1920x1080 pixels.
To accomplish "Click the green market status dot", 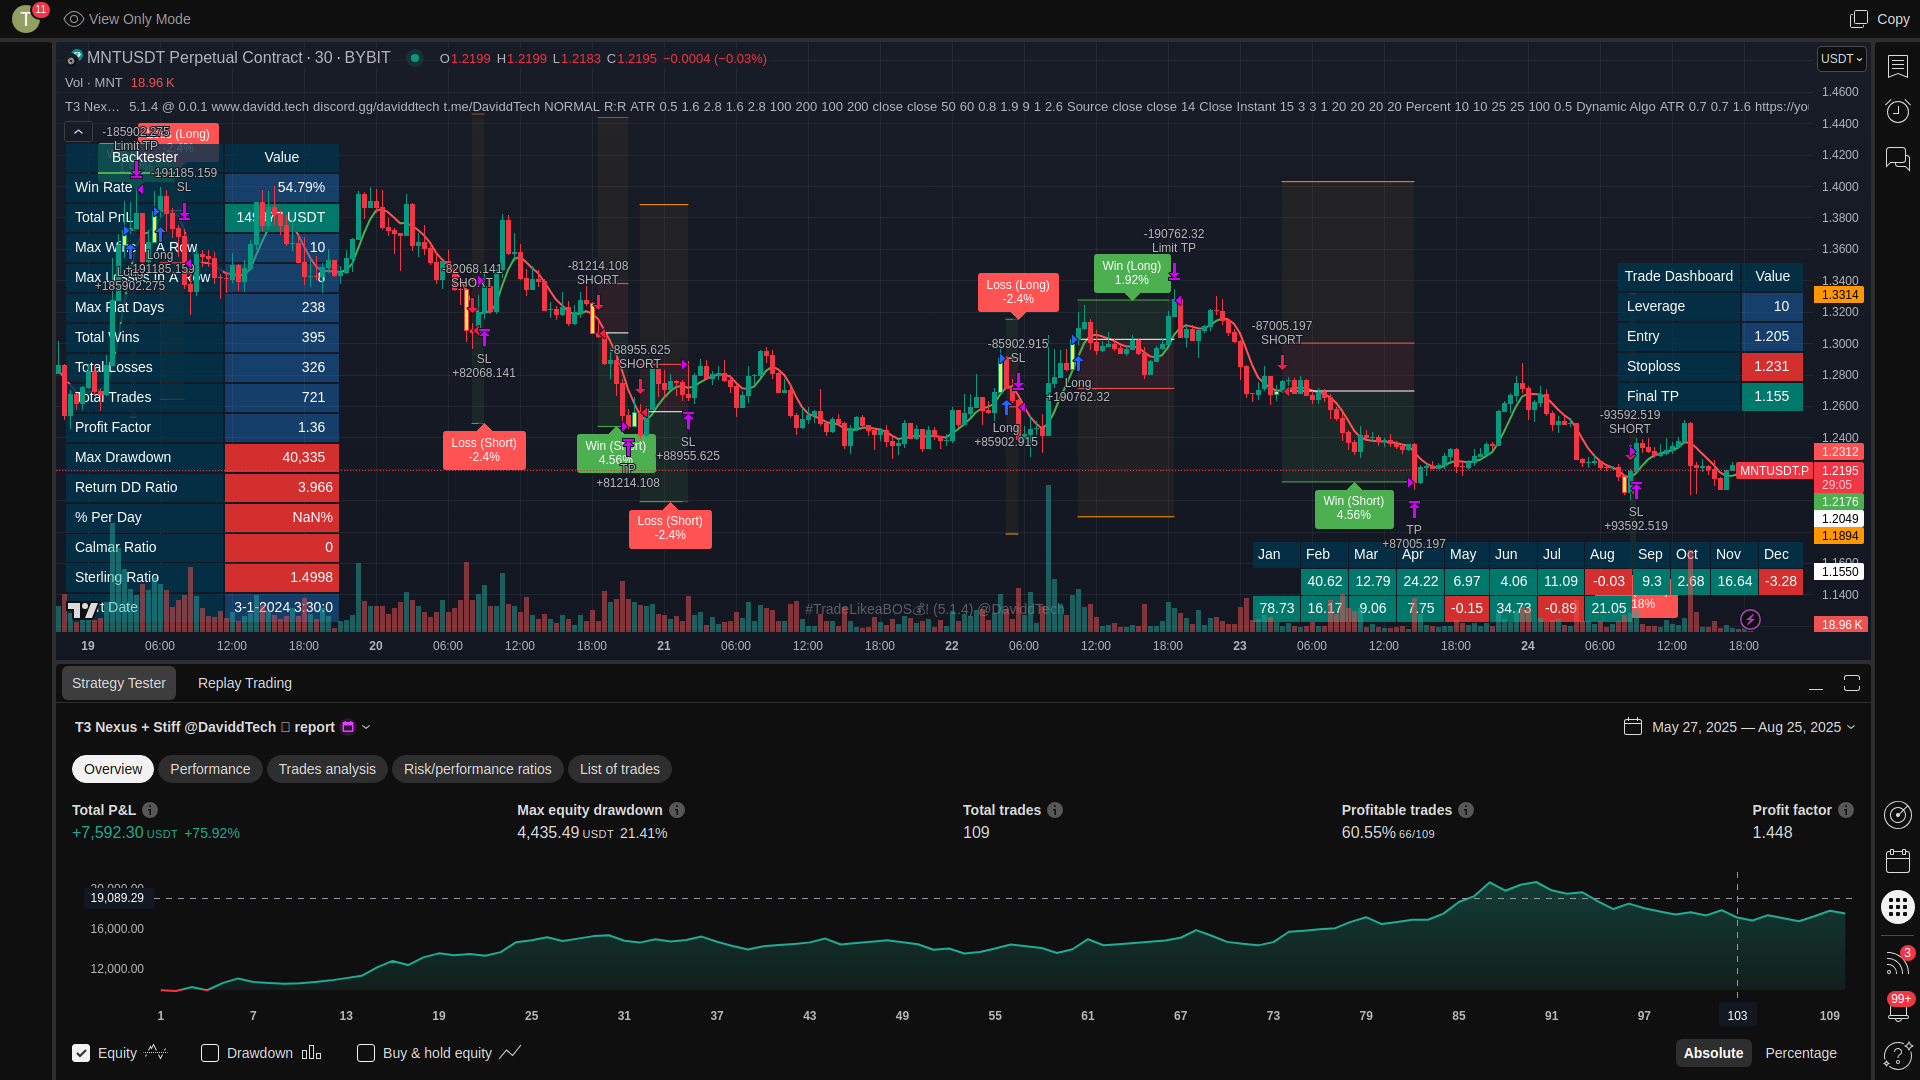I will 414,58.
